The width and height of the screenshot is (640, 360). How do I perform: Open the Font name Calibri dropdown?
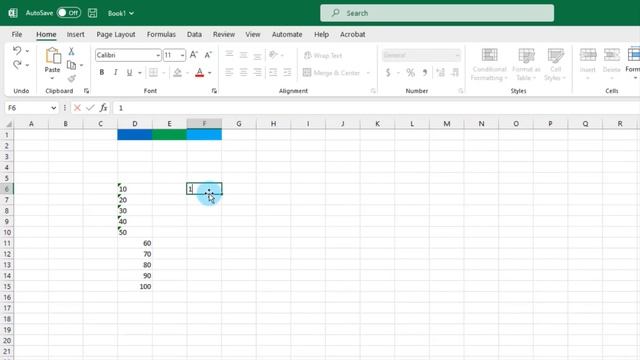[158, 55]
